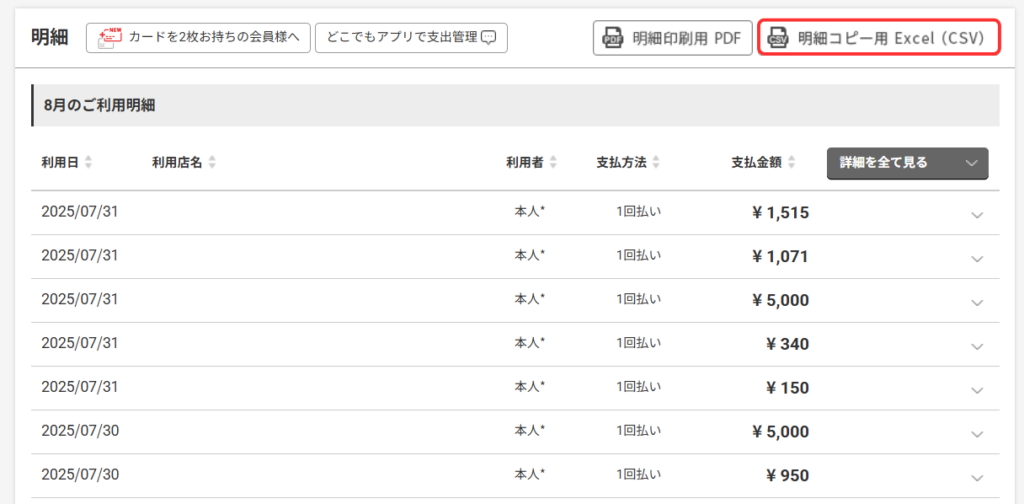
Task: Open the 詳細を全て見る dropdown
Action: pos(907,163)
